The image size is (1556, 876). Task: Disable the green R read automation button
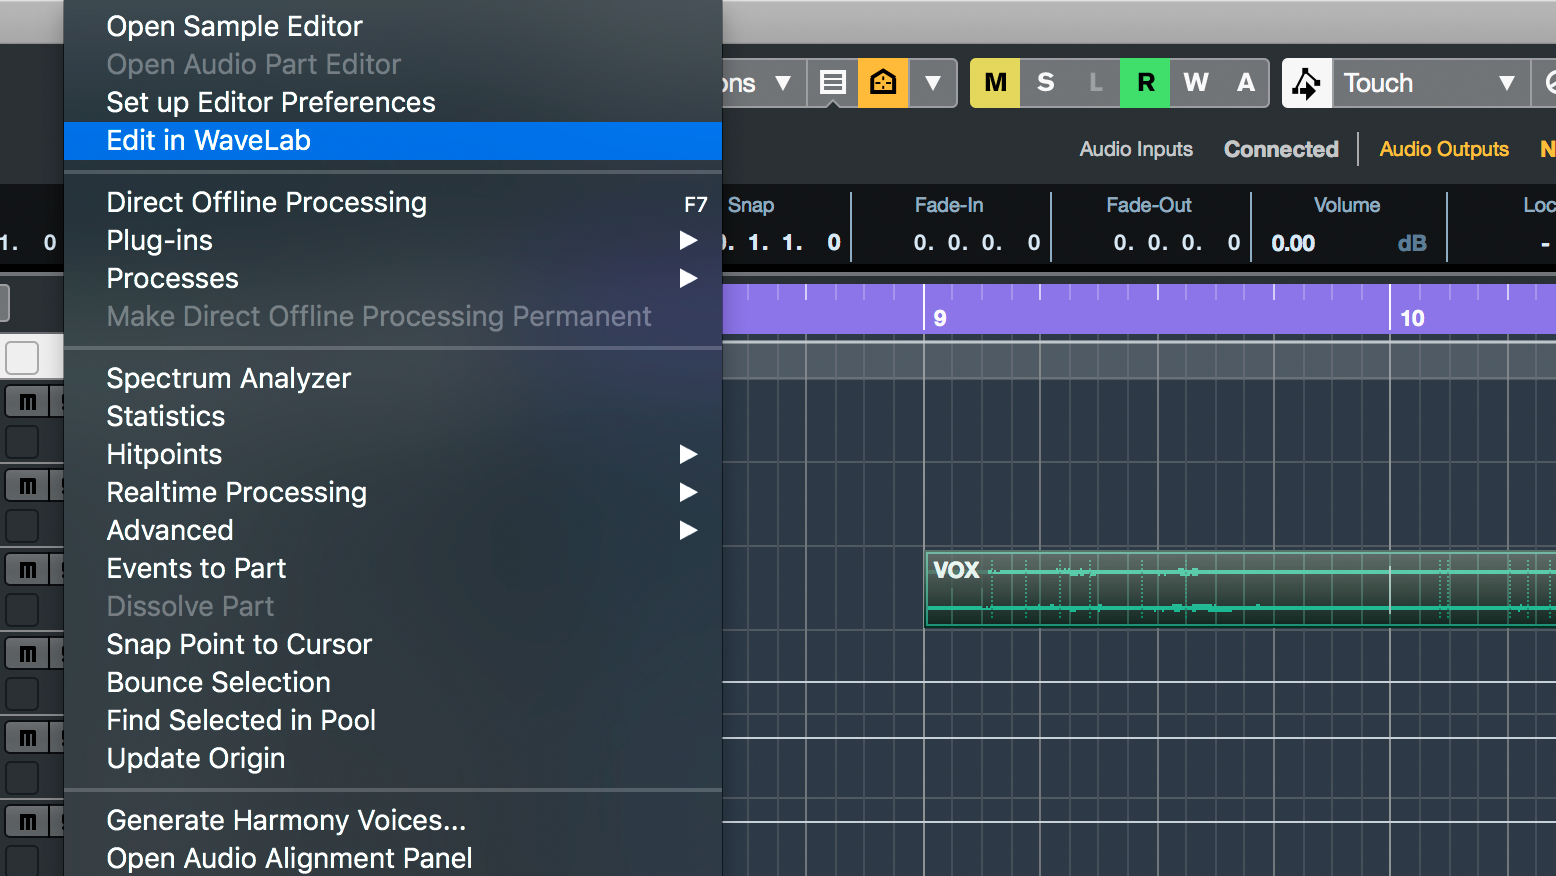[x=1145, y=83]
